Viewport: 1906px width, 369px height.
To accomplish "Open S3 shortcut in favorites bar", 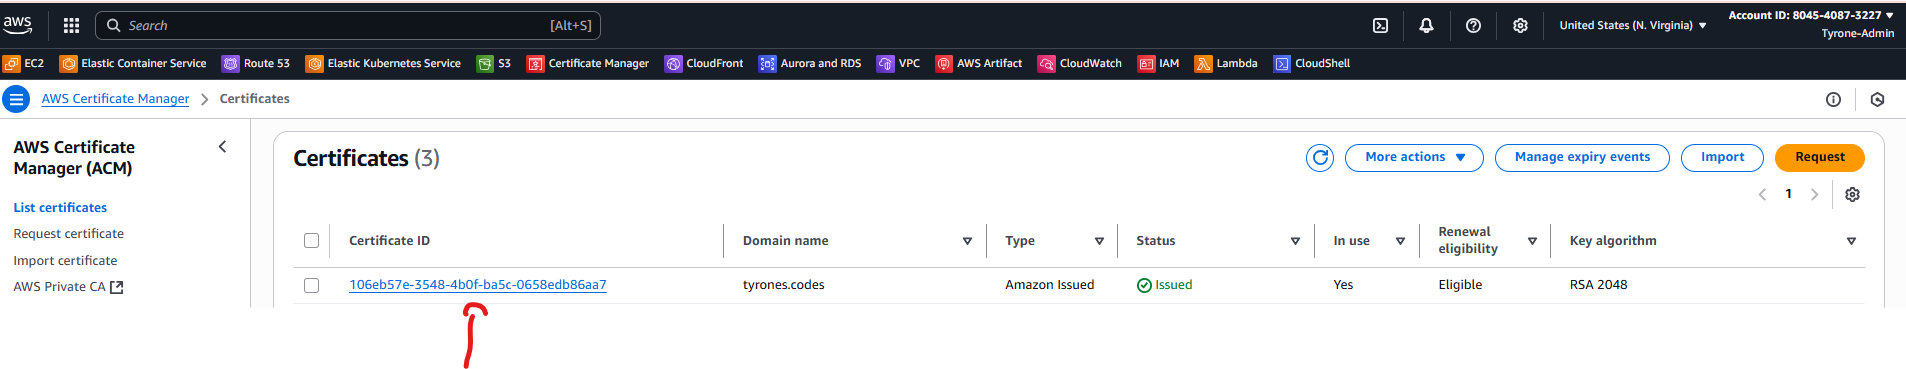I will pyautogui.click(x=494, y=63).
